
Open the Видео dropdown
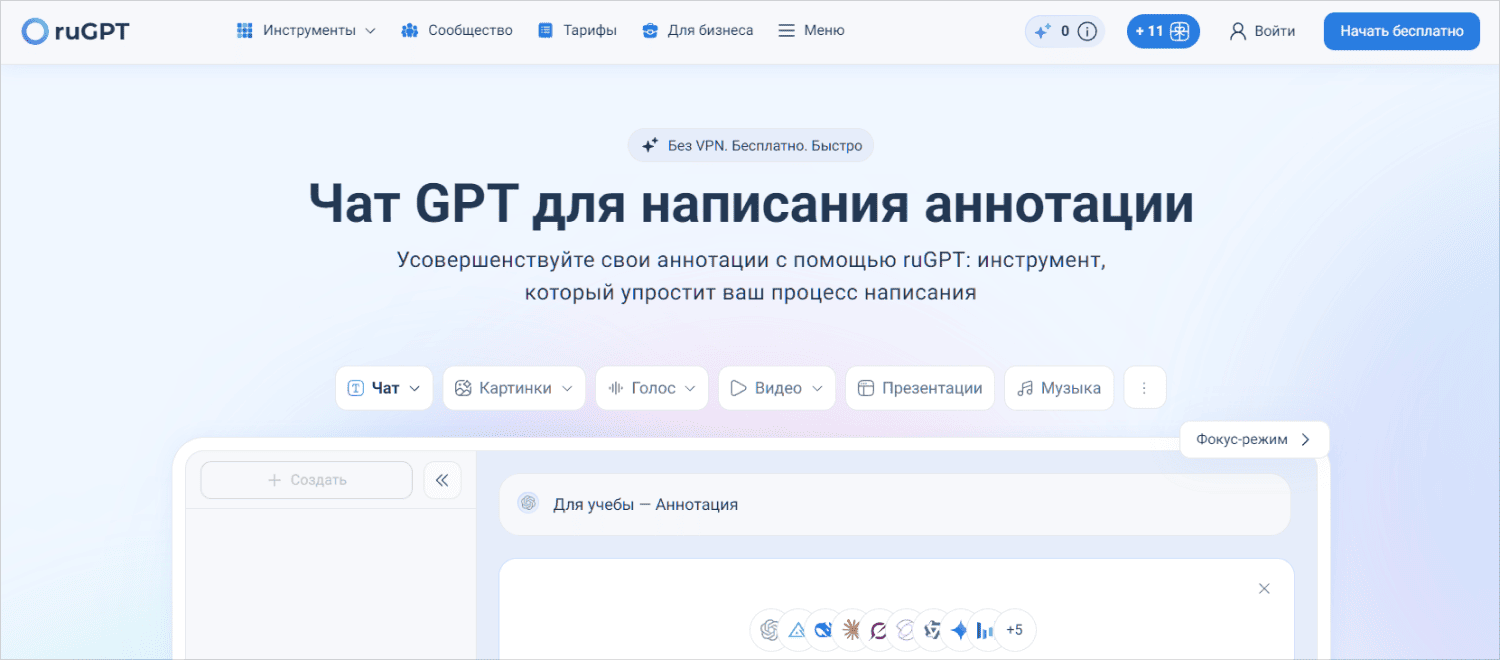[776, 388]
